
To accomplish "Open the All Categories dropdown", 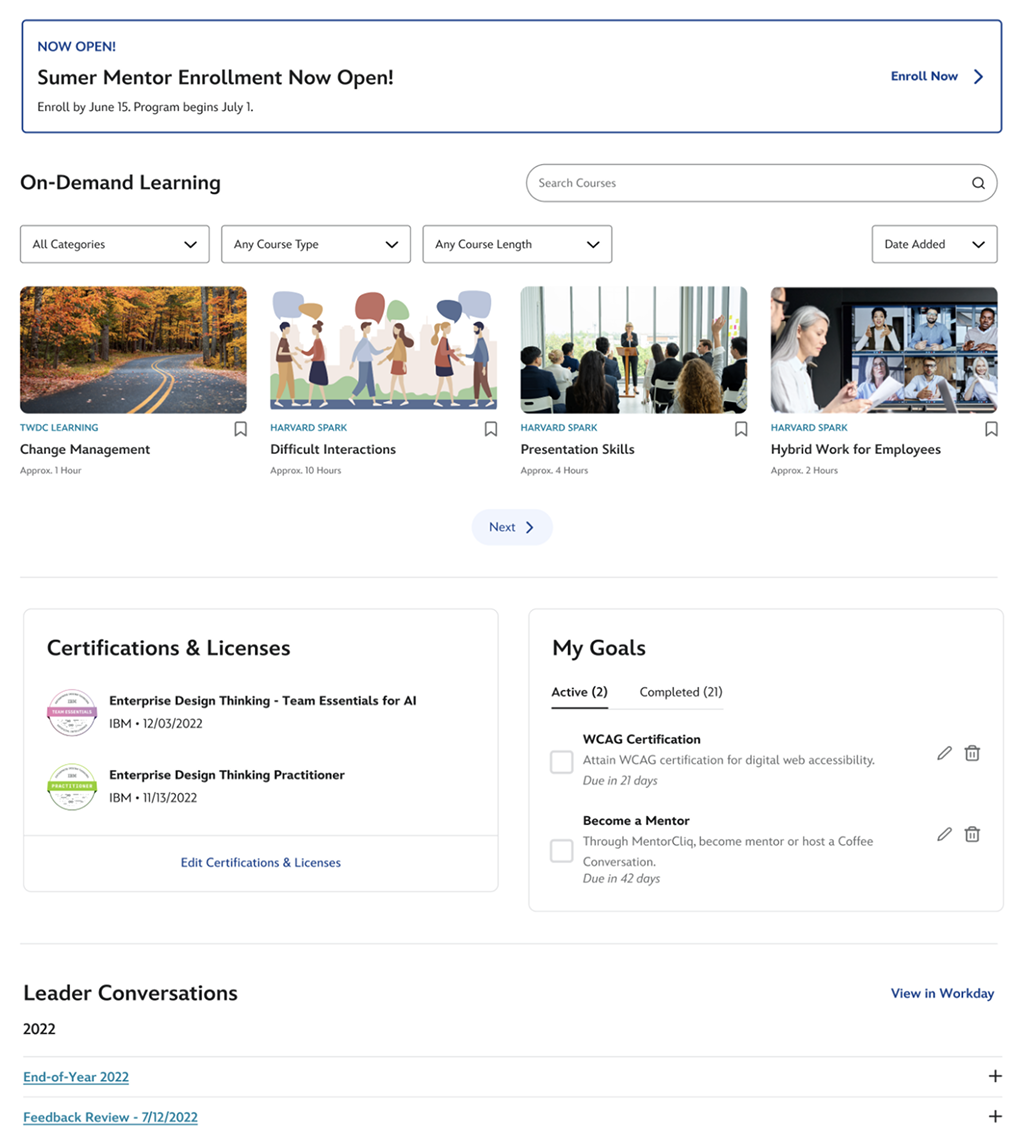I will pyautogui.click(x=115, y=244).
